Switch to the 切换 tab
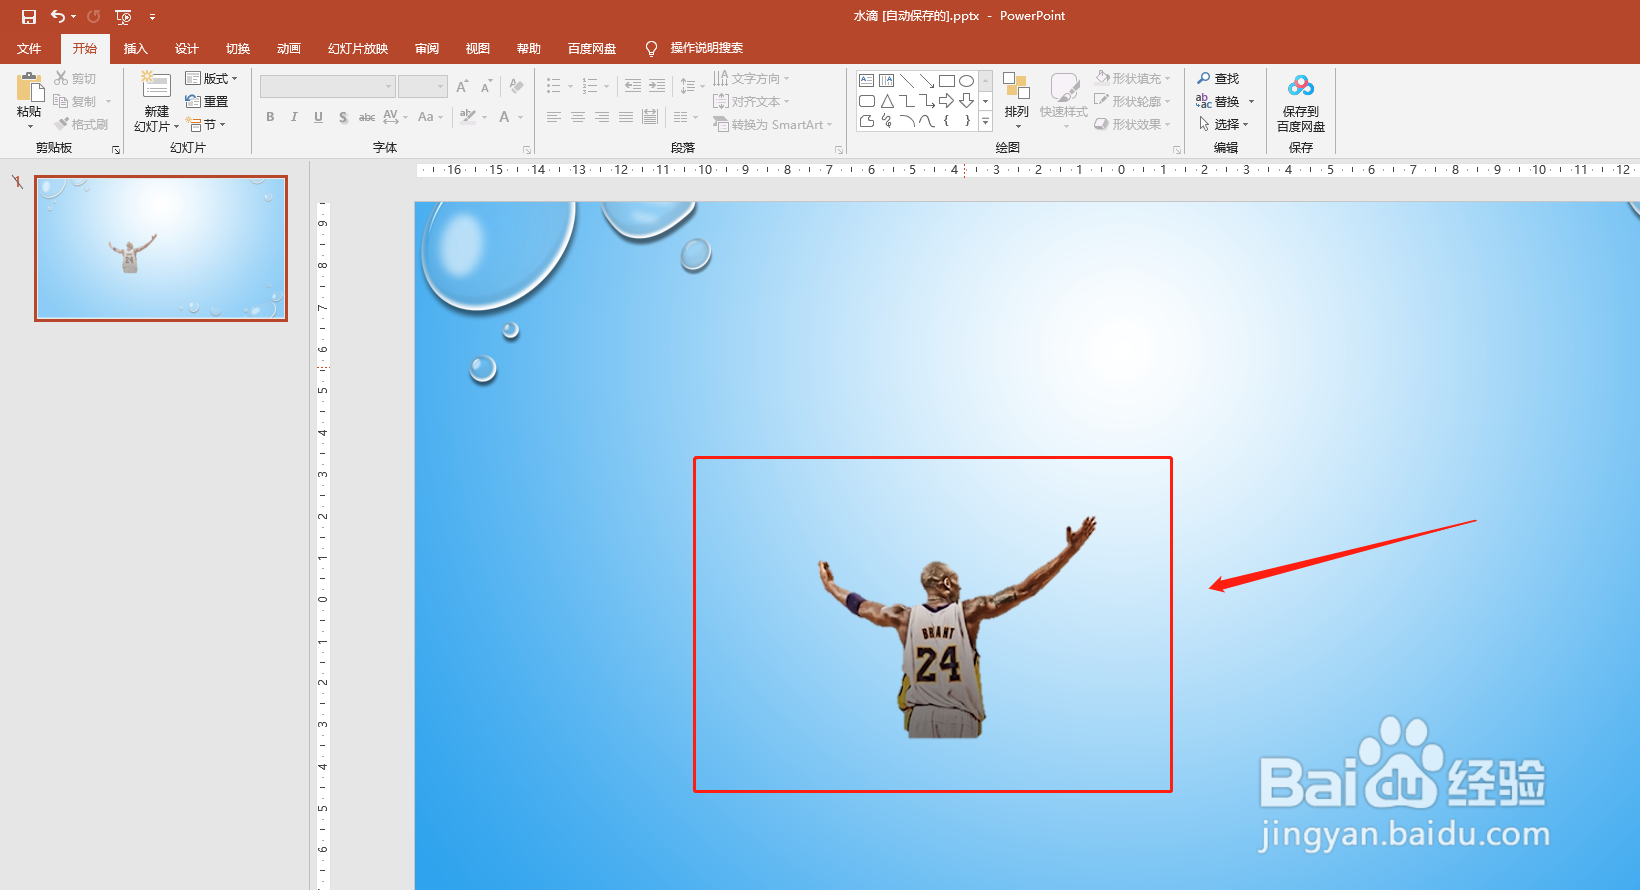 pos(237,48)
